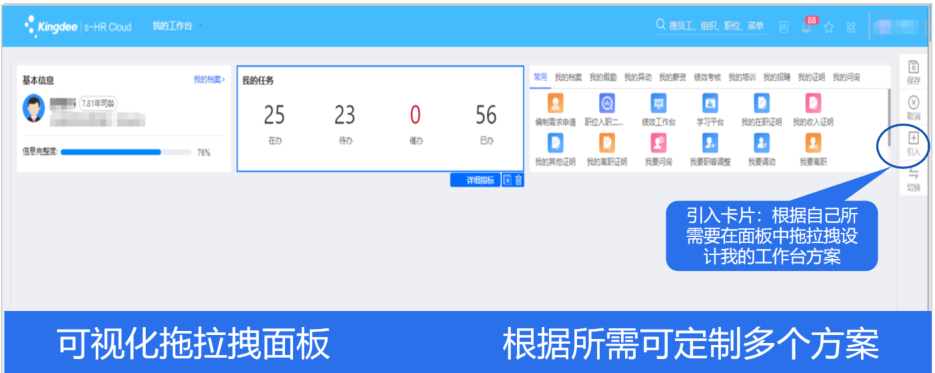Viewport: 935px width, 373px height.
Task: Click the header search field for 员工、组织
Action: tap(710, 26)
